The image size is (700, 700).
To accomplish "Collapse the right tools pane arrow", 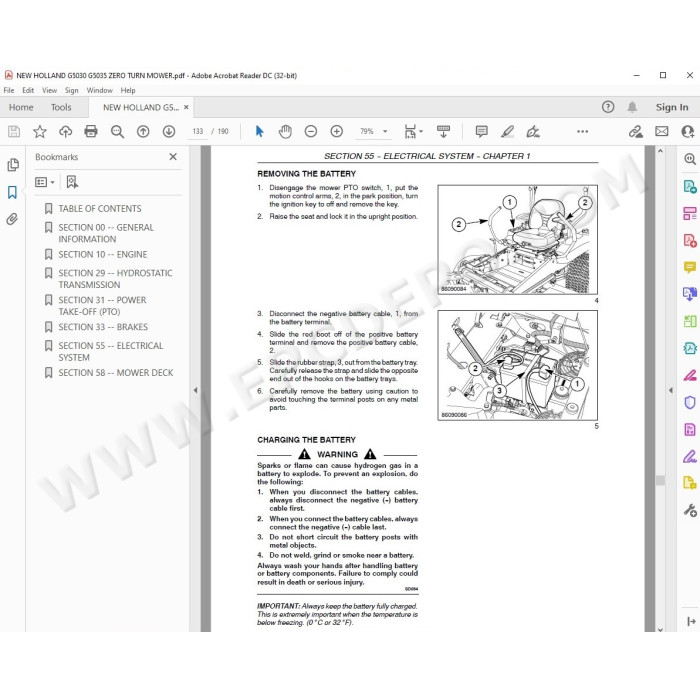I will pyautogui.click(x=671, y=390).
